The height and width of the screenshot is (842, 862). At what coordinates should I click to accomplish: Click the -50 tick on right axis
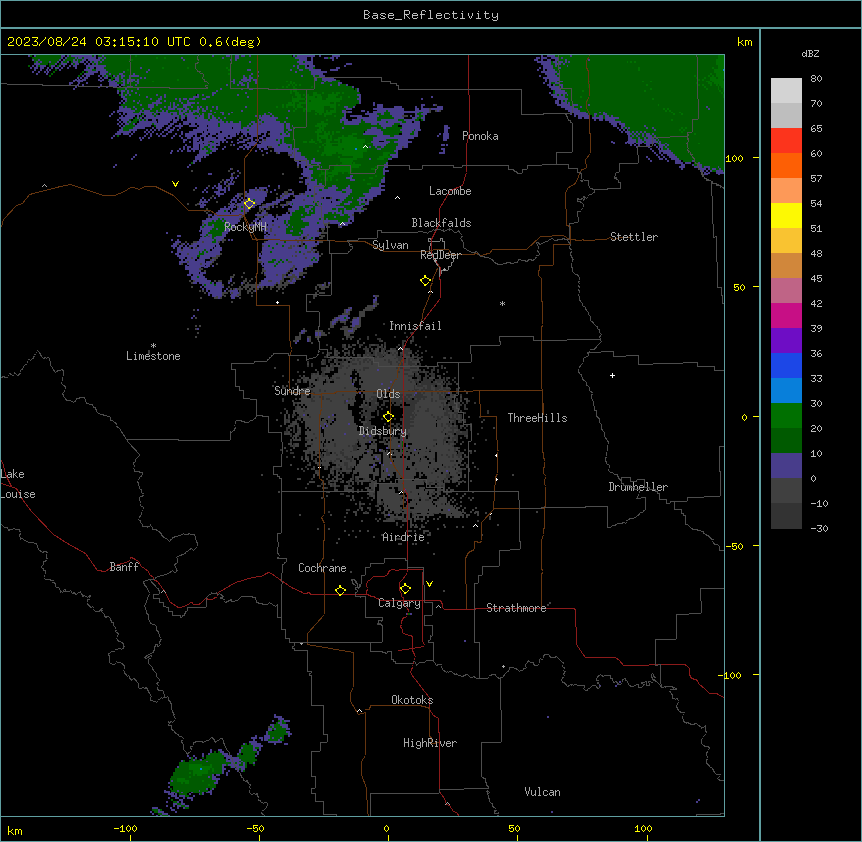tap(734, 546)
